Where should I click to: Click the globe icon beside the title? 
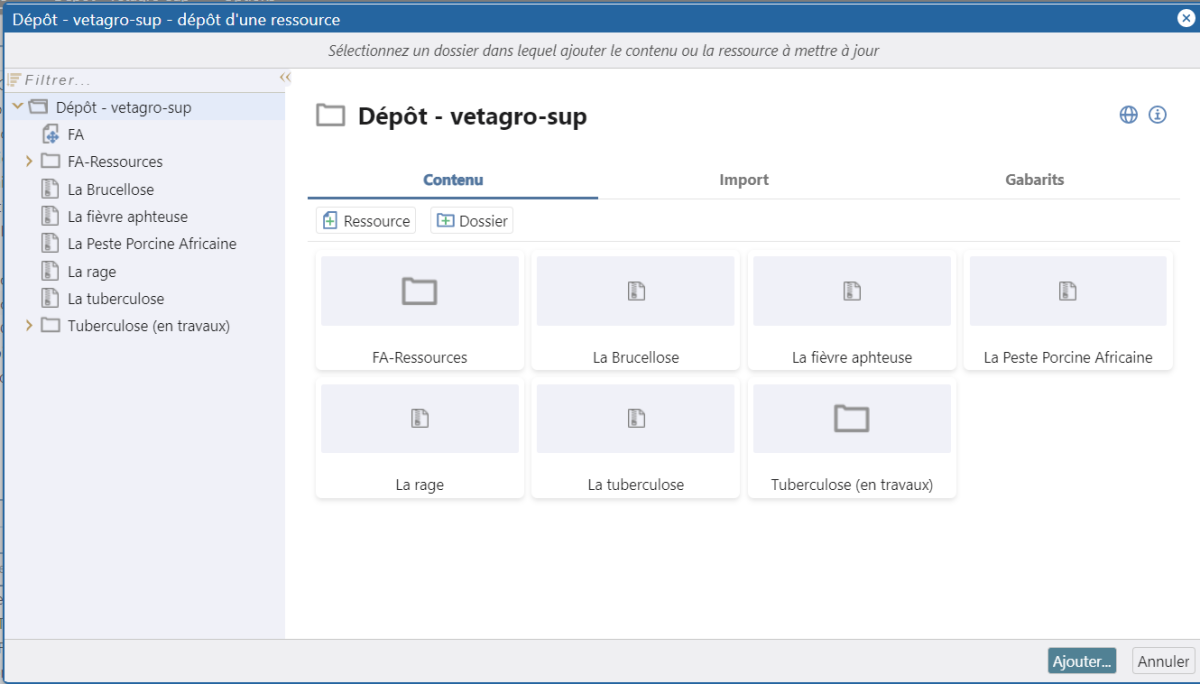tap(1128, 115)
